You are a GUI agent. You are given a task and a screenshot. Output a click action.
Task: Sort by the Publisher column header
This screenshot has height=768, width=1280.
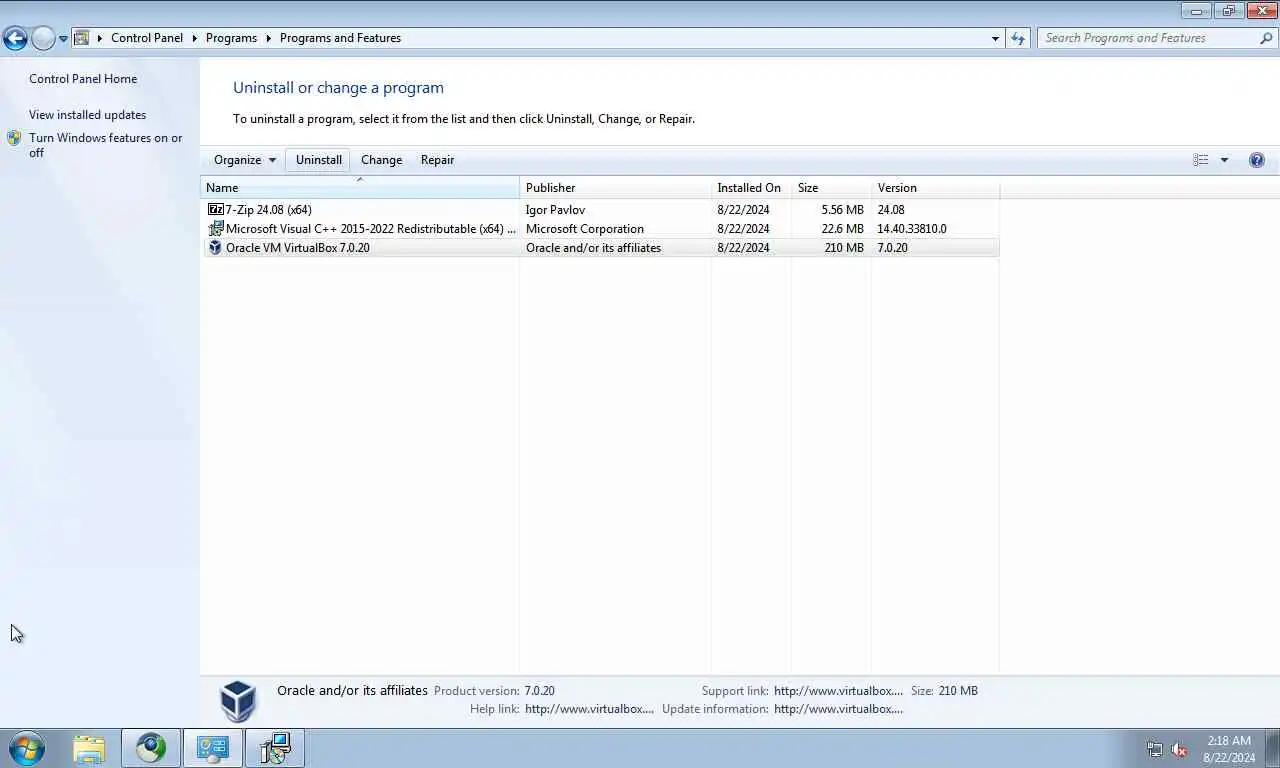[x=615, y=188]
